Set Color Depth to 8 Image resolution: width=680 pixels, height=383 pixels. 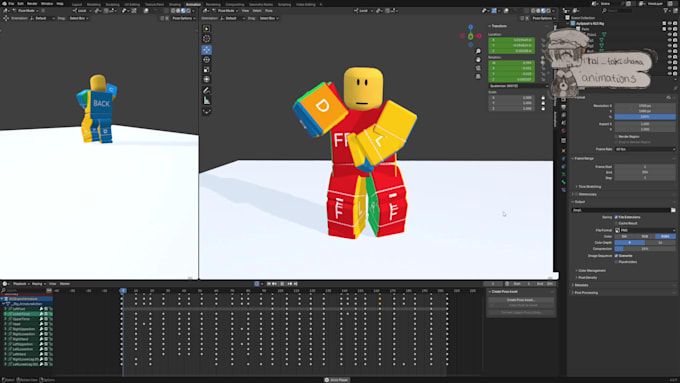point(630,242)
